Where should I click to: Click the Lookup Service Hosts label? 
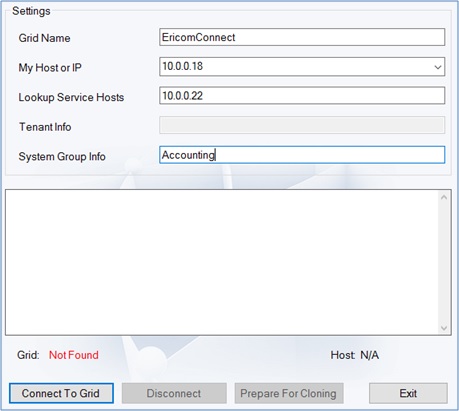tap(71, 97)
